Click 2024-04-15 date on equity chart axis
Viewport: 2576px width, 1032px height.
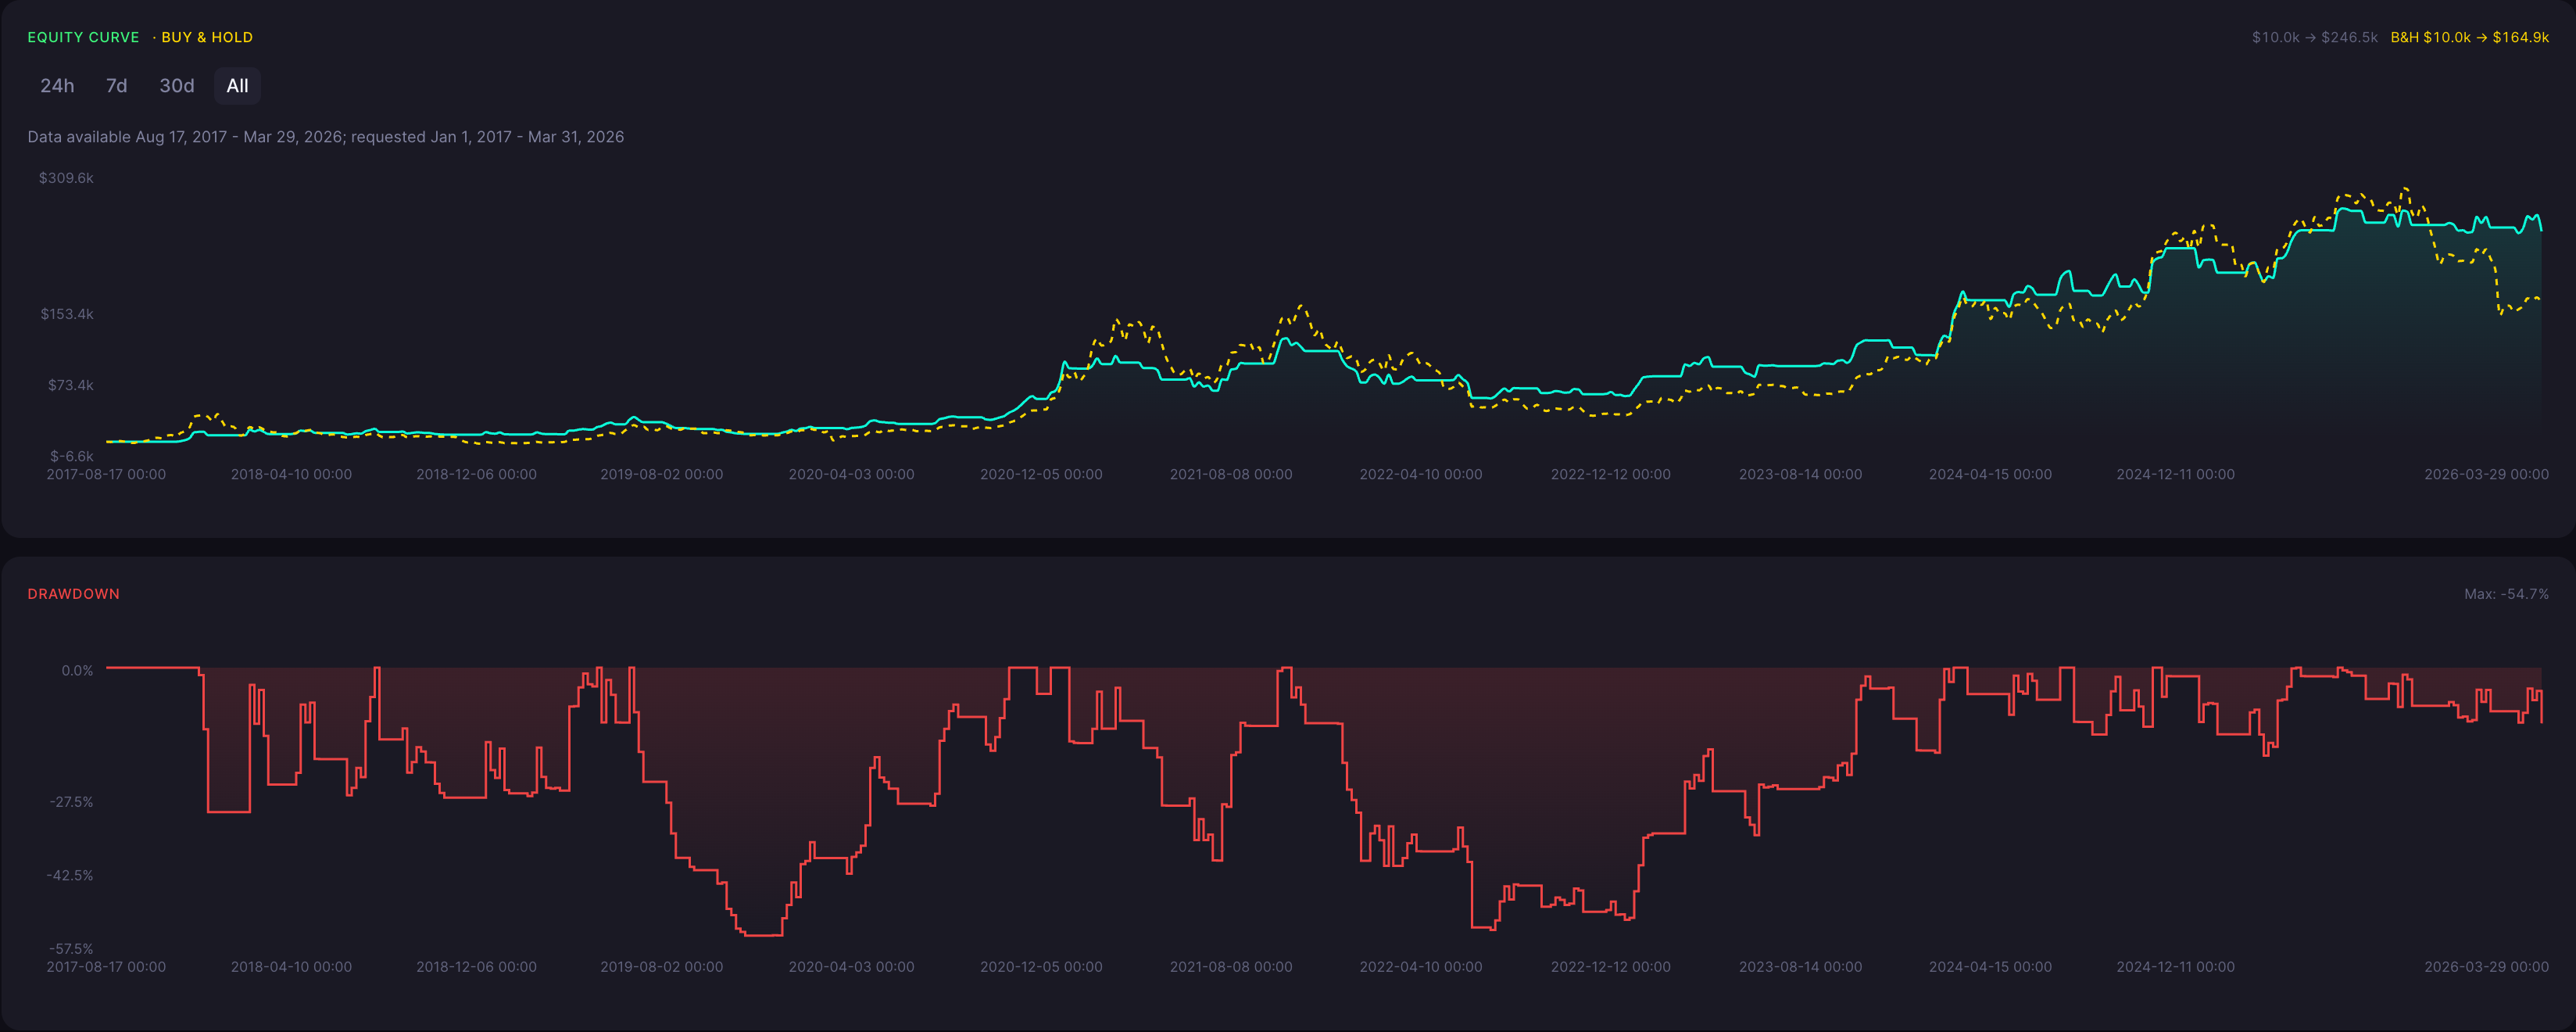[x=1990, y=475]
